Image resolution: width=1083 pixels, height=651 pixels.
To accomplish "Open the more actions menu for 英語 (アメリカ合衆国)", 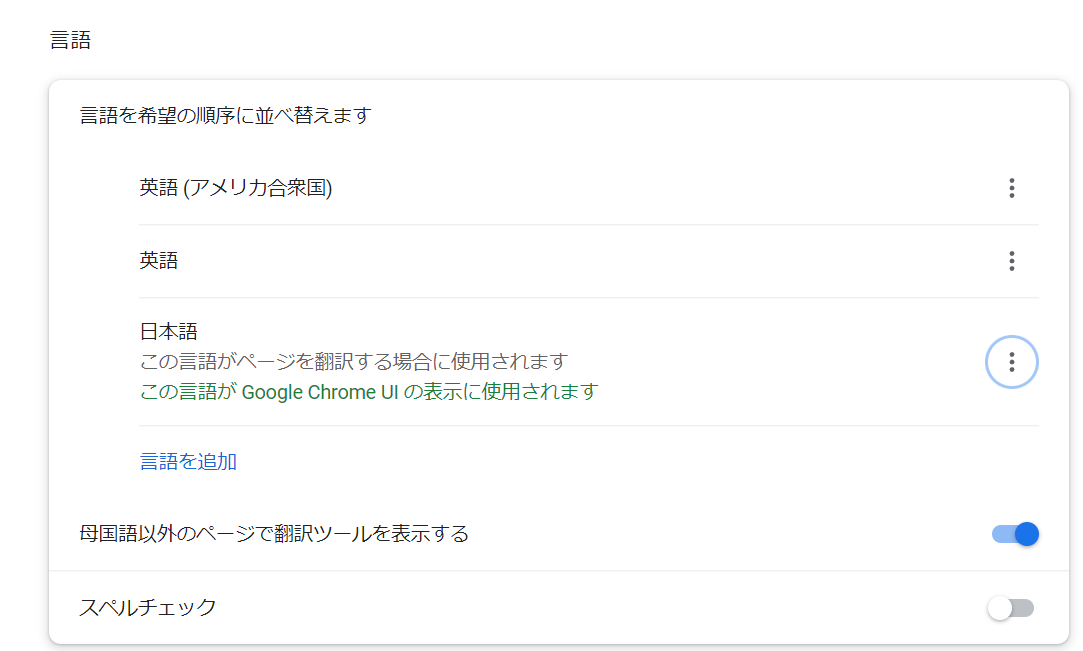I will pos(1011,188).
